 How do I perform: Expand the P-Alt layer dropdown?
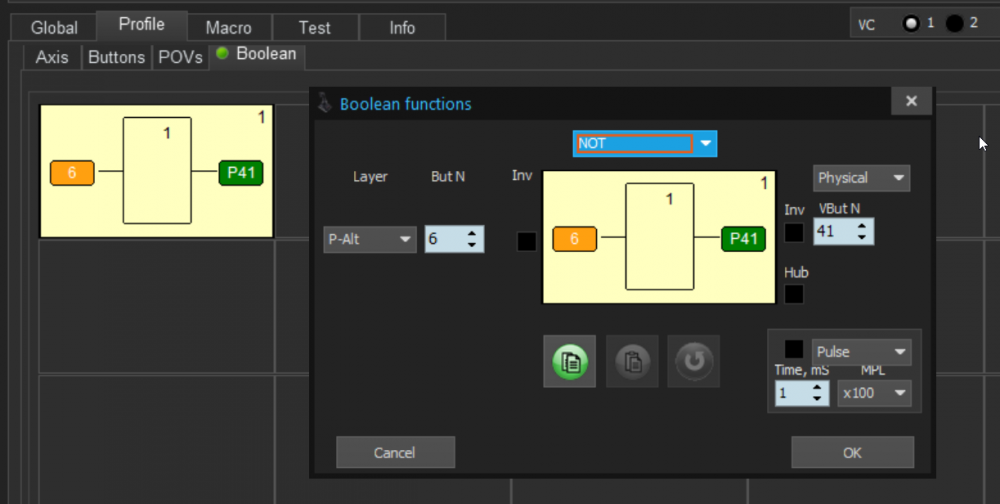(x=370, y=239)
